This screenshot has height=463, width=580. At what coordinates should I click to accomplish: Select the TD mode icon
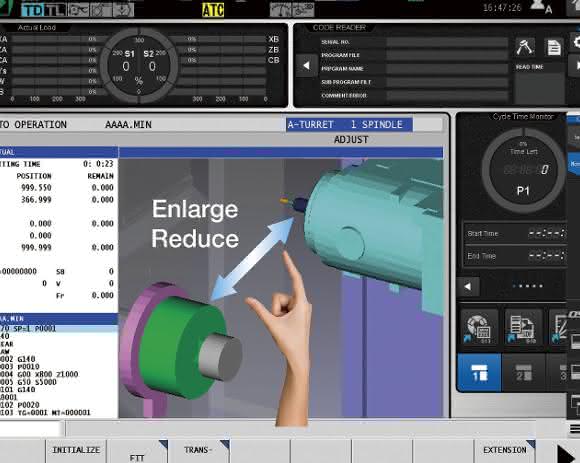tap(33, 10)
